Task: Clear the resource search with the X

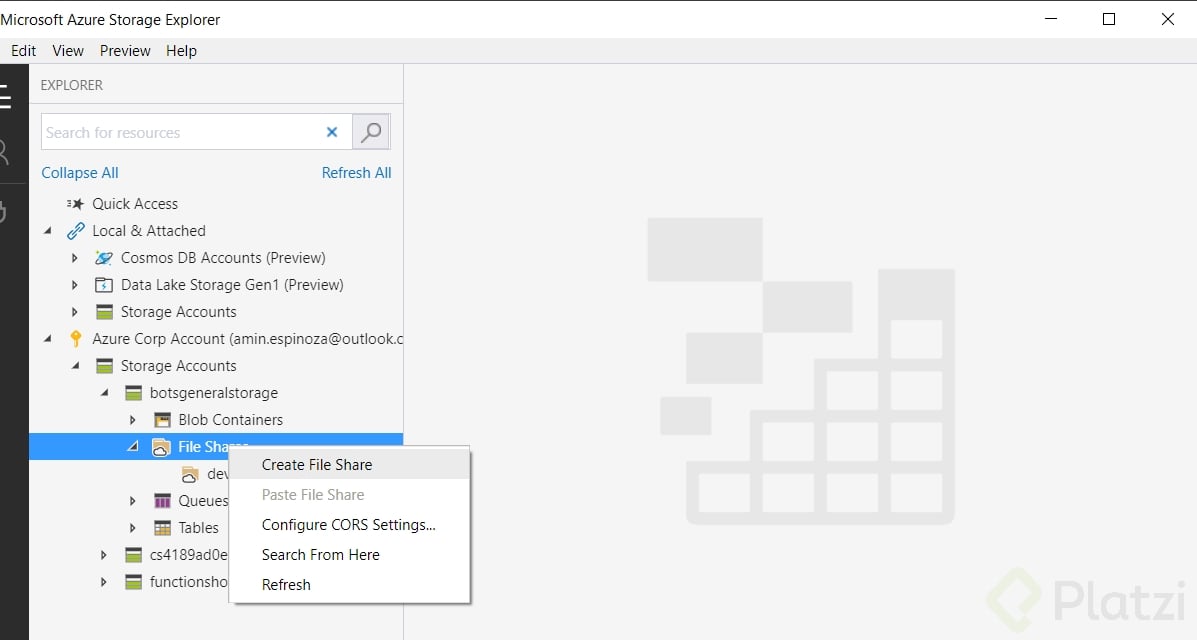Action: [332, 132]
